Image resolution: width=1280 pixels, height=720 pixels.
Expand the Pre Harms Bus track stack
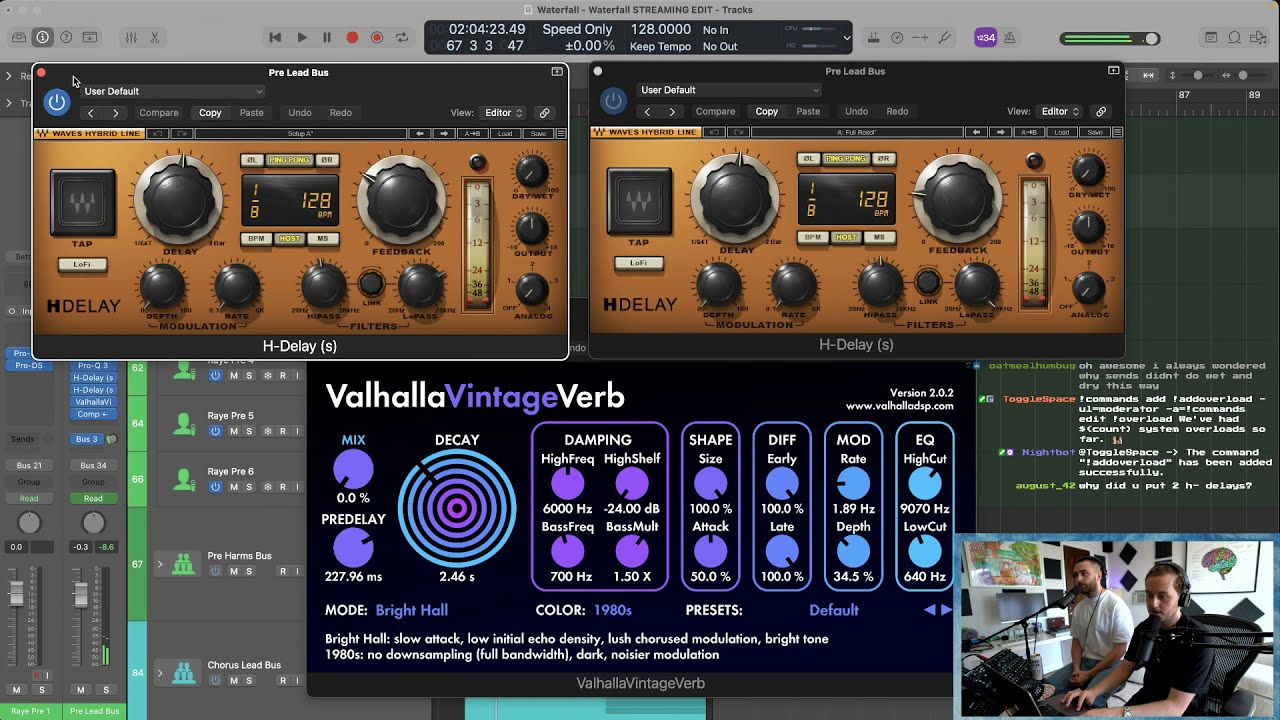pos(160,565)
